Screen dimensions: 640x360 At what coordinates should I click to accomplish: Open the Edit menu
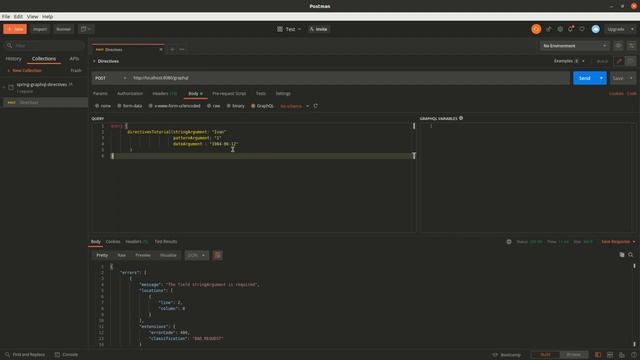tap(18, 17)
